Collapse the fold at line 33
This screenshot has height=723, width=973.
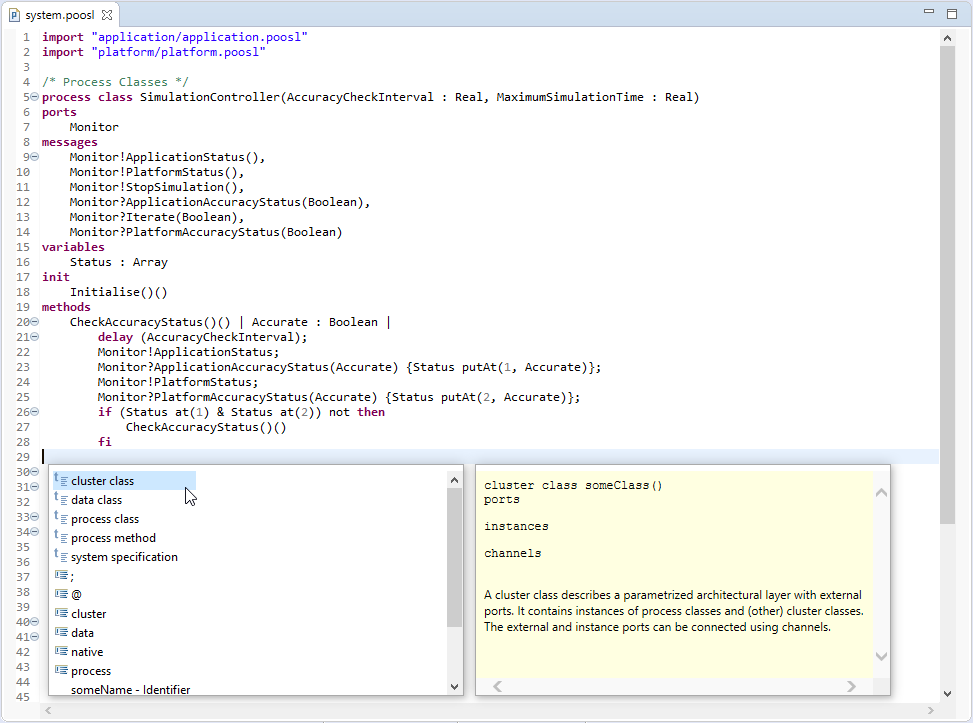[35, 516]
